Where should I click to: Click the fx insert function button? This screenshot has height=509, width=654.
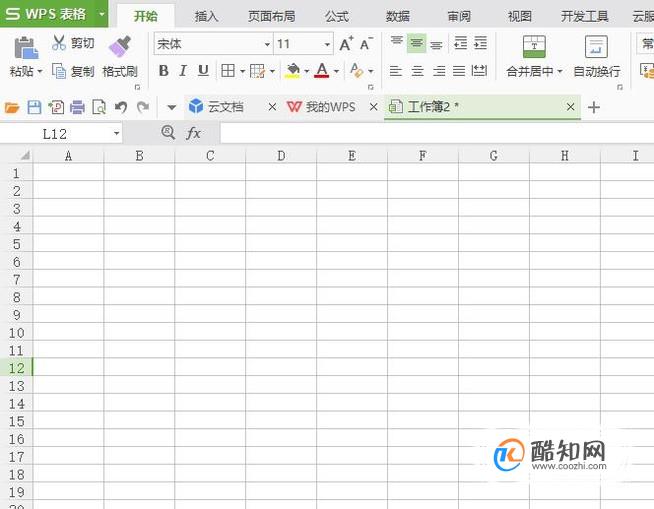coord(193,133)
